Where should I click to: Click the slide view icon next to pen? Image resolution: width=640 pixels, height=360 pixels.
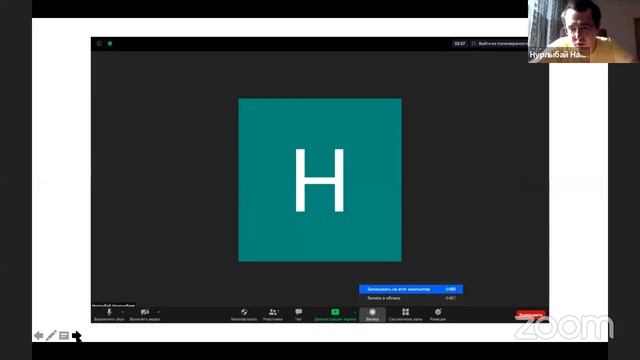click(x=64, y=336)
